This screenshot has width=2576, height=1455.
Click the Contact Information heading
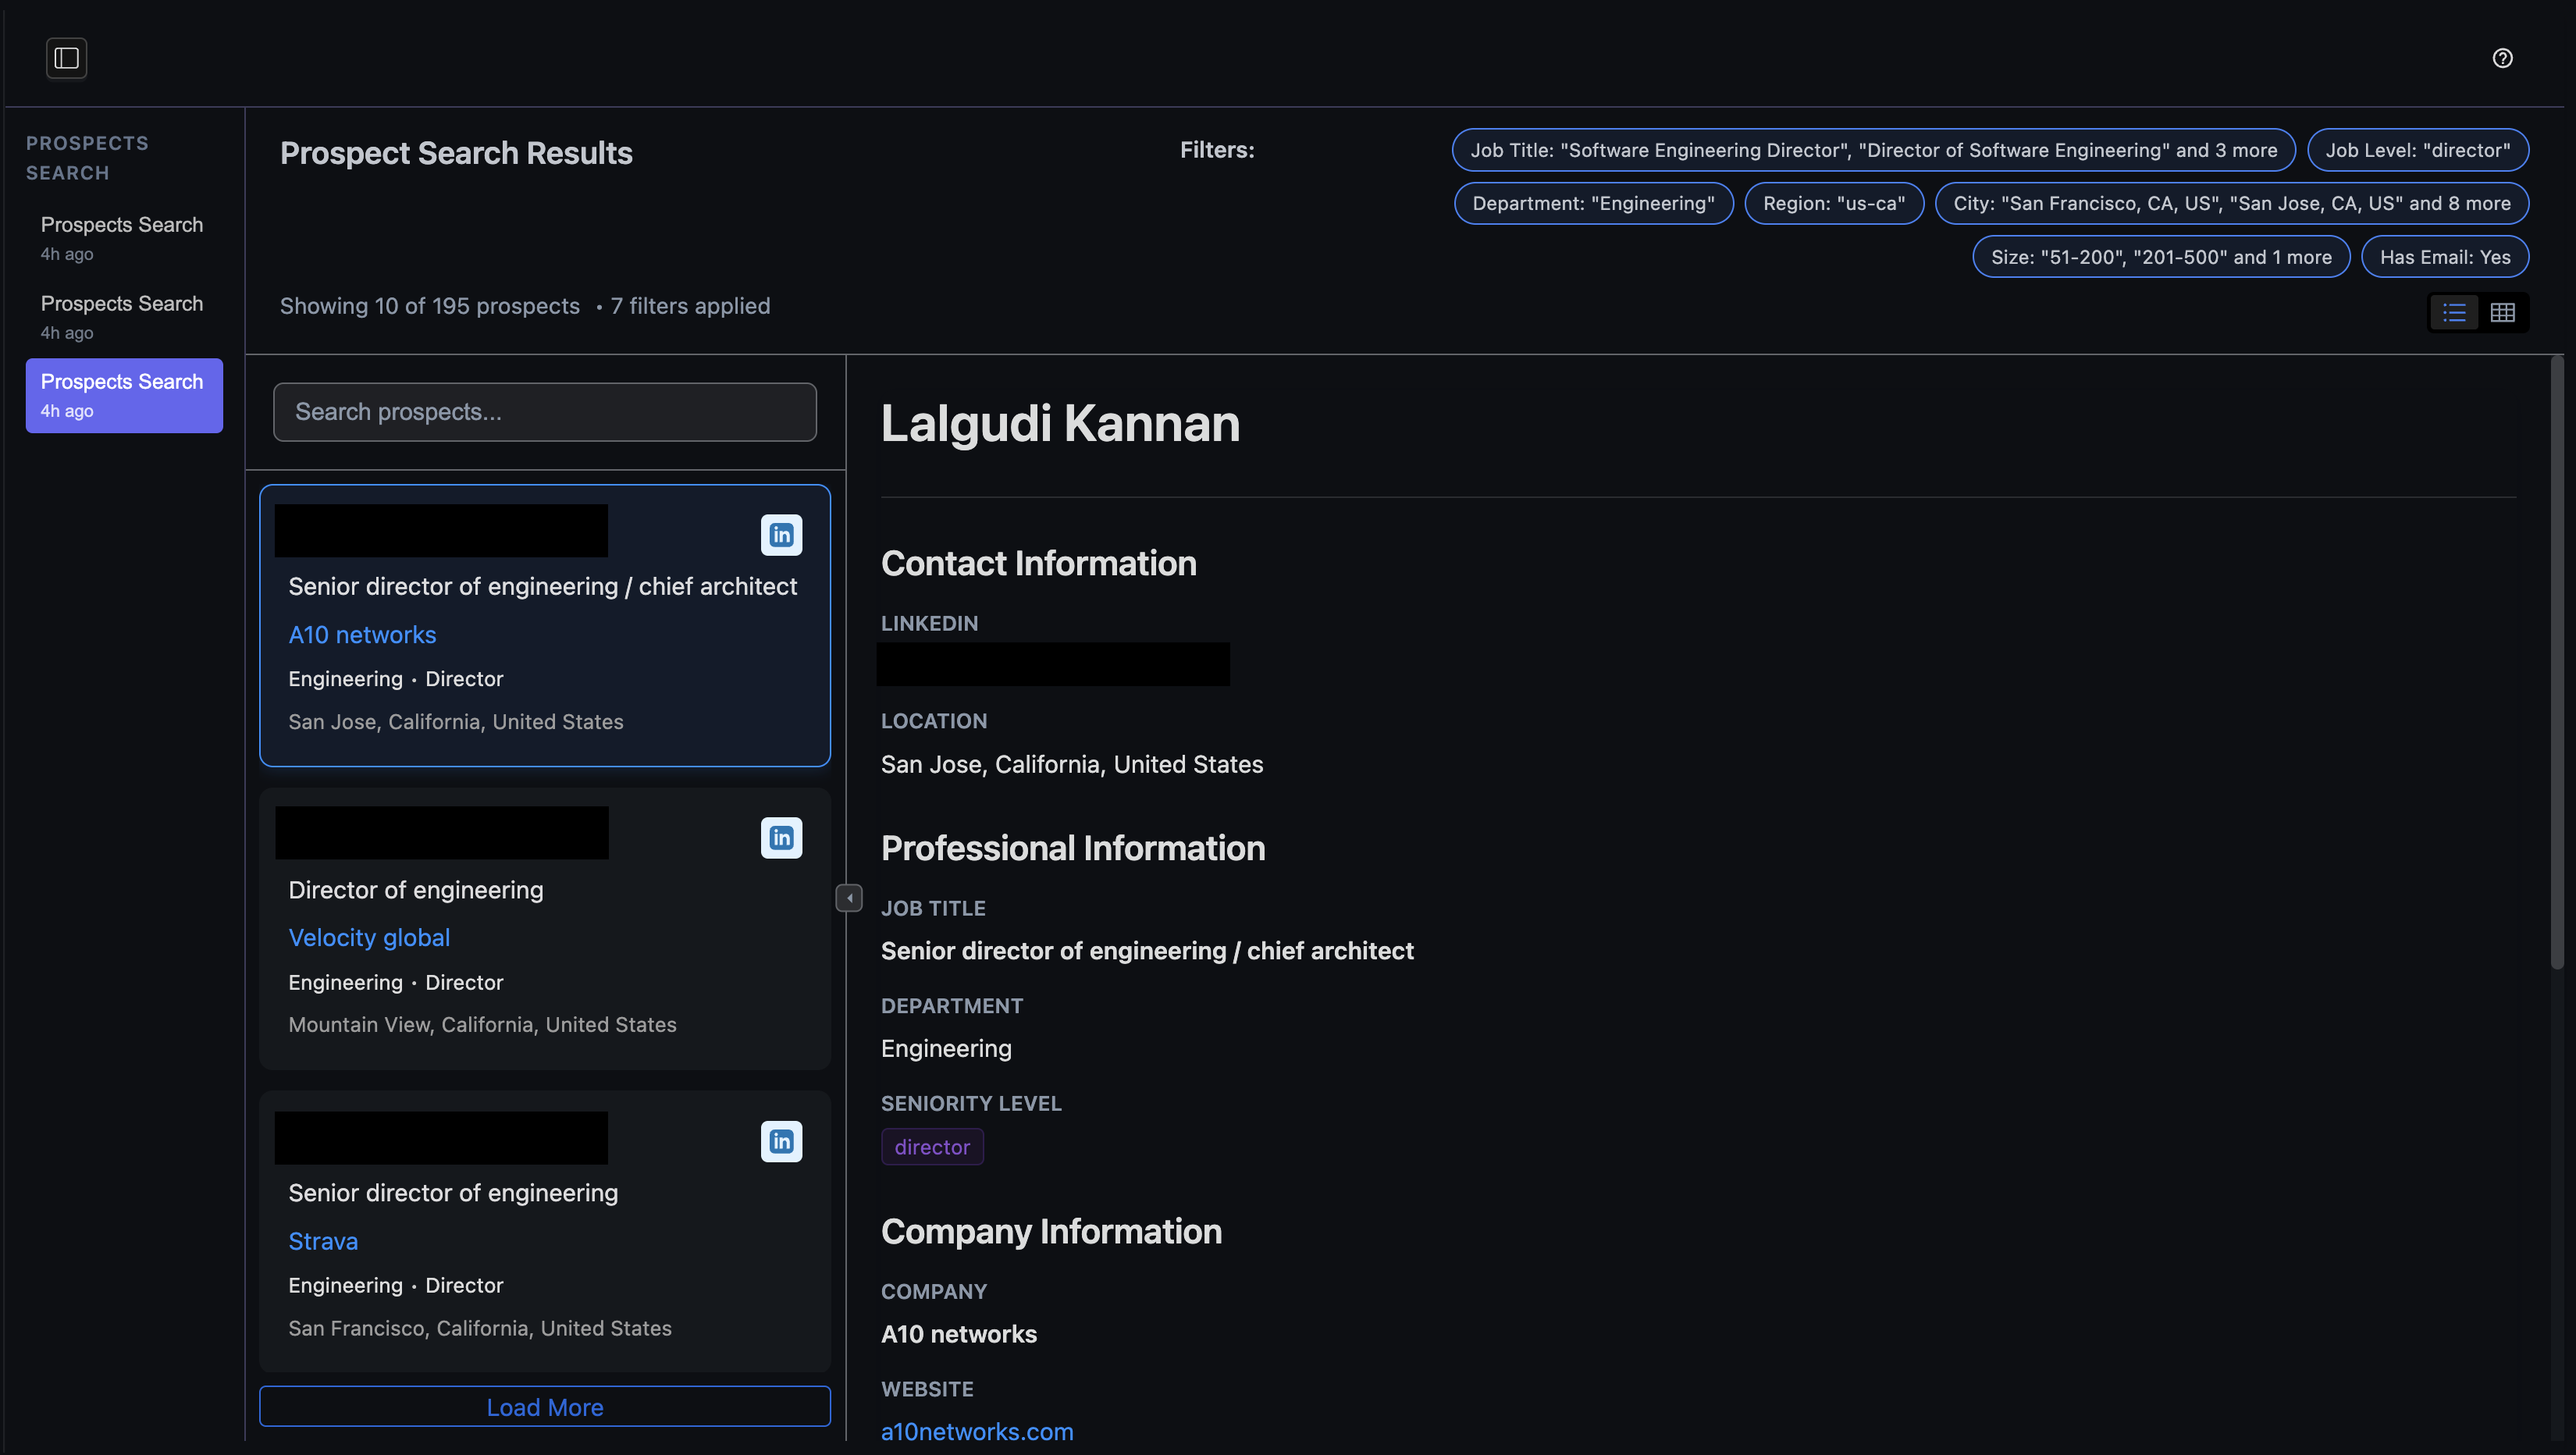tap(1039, 564)
